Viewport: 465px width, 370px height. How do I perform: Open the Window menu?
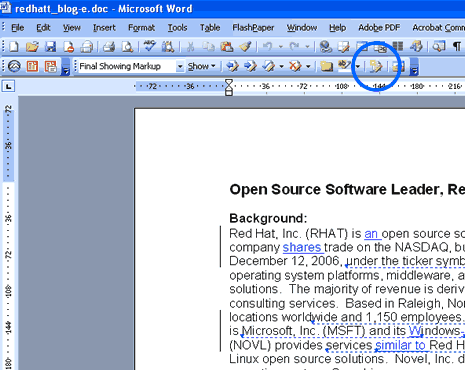tap(302, 28)
